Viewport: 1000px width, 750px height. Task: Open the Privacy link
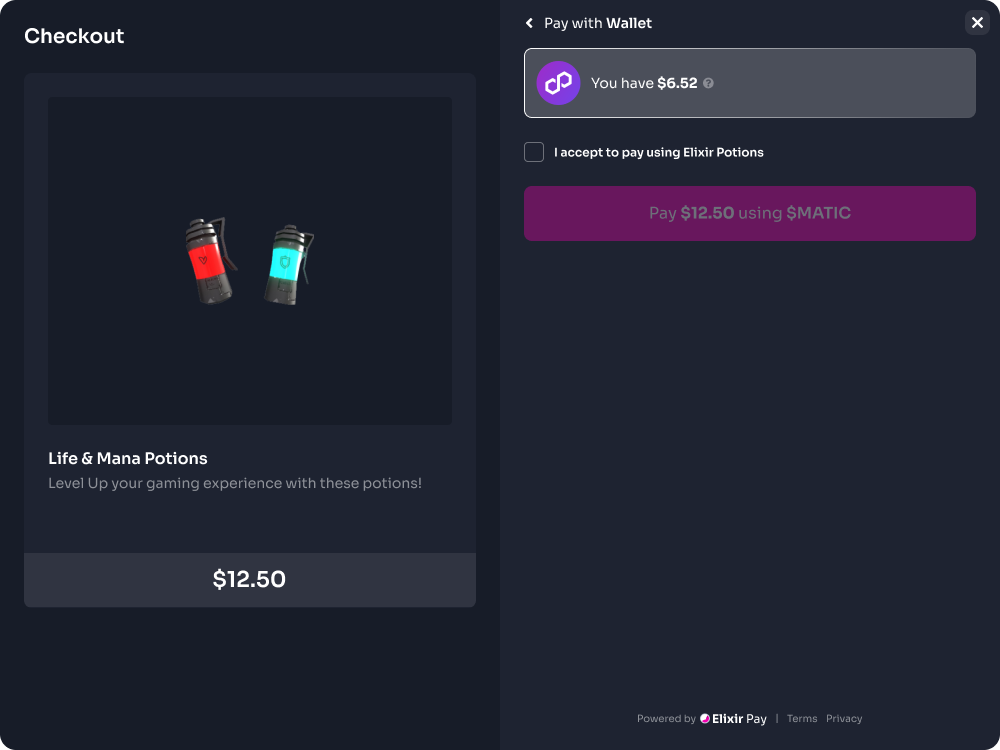tap(844, 719)
